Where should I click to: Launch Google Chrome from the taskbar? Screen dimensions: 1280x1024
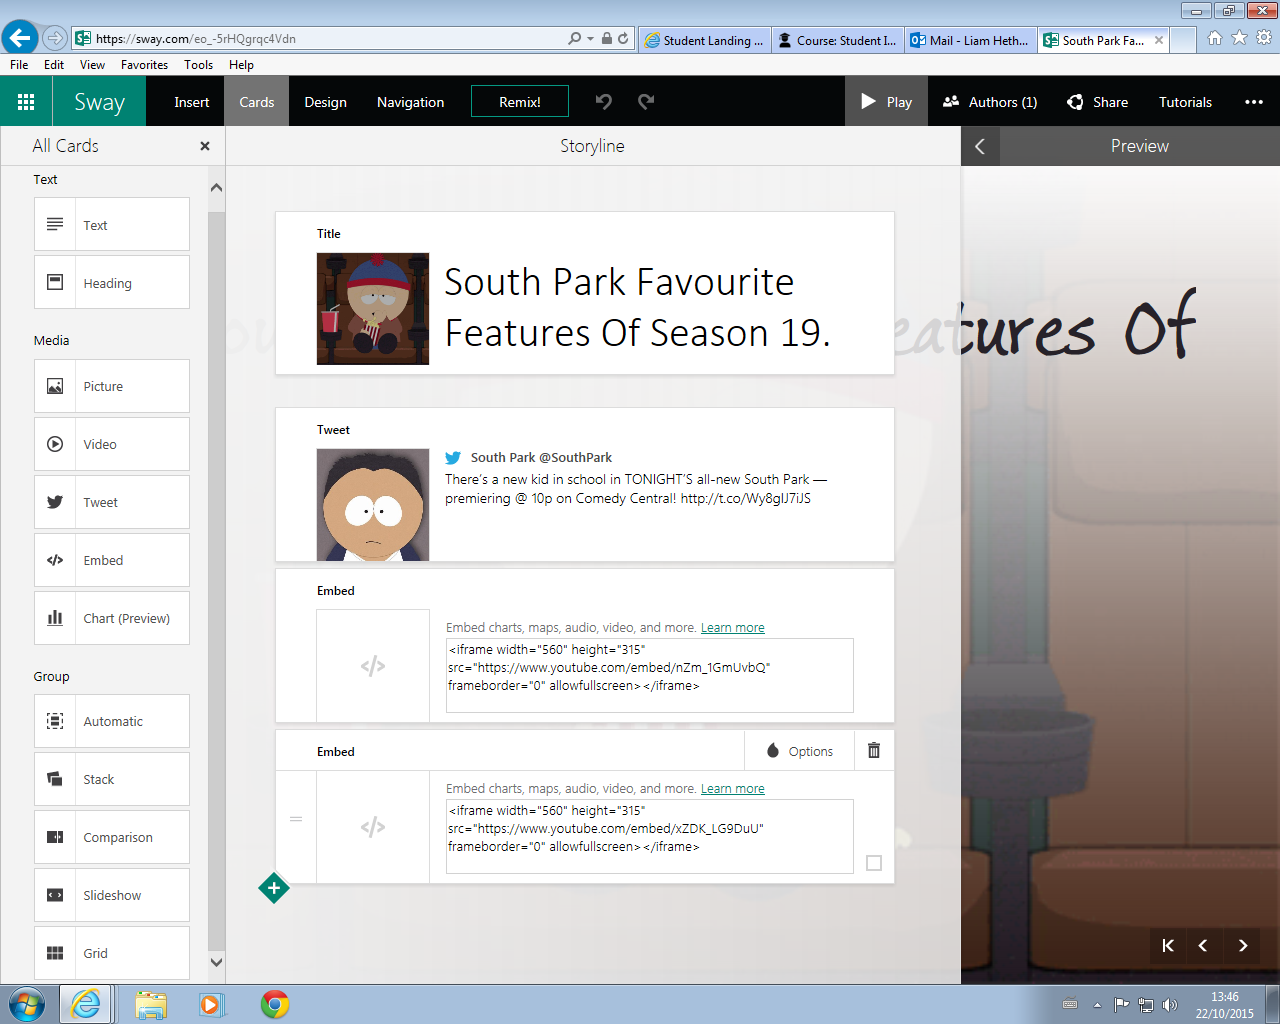(x=275, y=1004)
